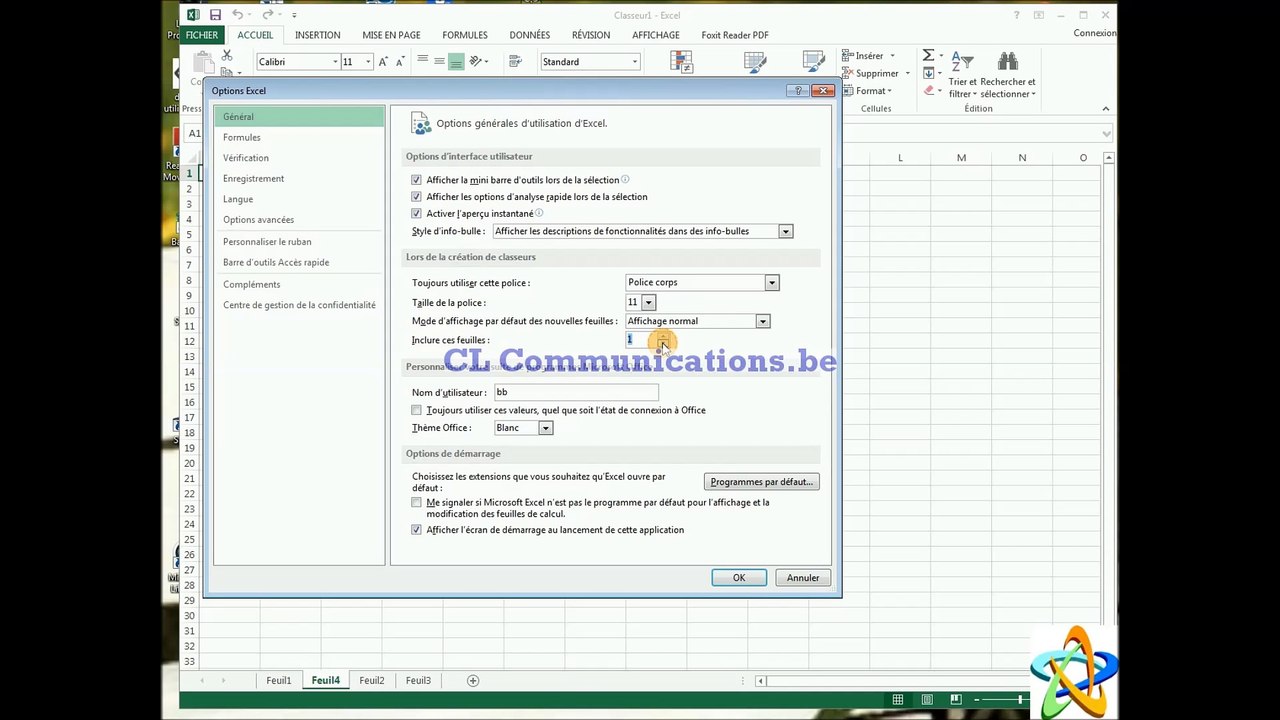Select the top align icon
Screen dimensions: 1280x720
(422, 61)
